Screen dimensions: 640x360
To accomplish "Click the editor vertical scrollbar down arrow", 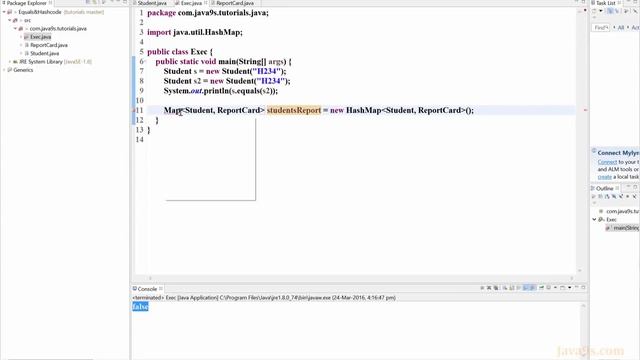I will (580, 271).
